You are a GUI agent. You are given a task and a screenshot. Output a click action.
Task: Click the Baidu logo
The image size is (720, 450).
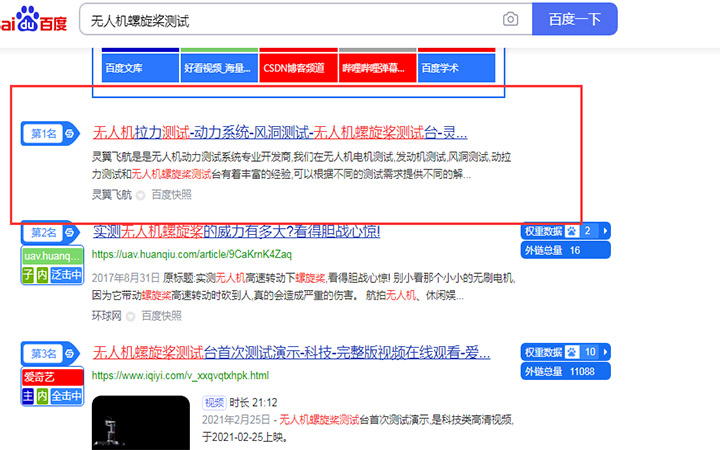click(33, 19)
